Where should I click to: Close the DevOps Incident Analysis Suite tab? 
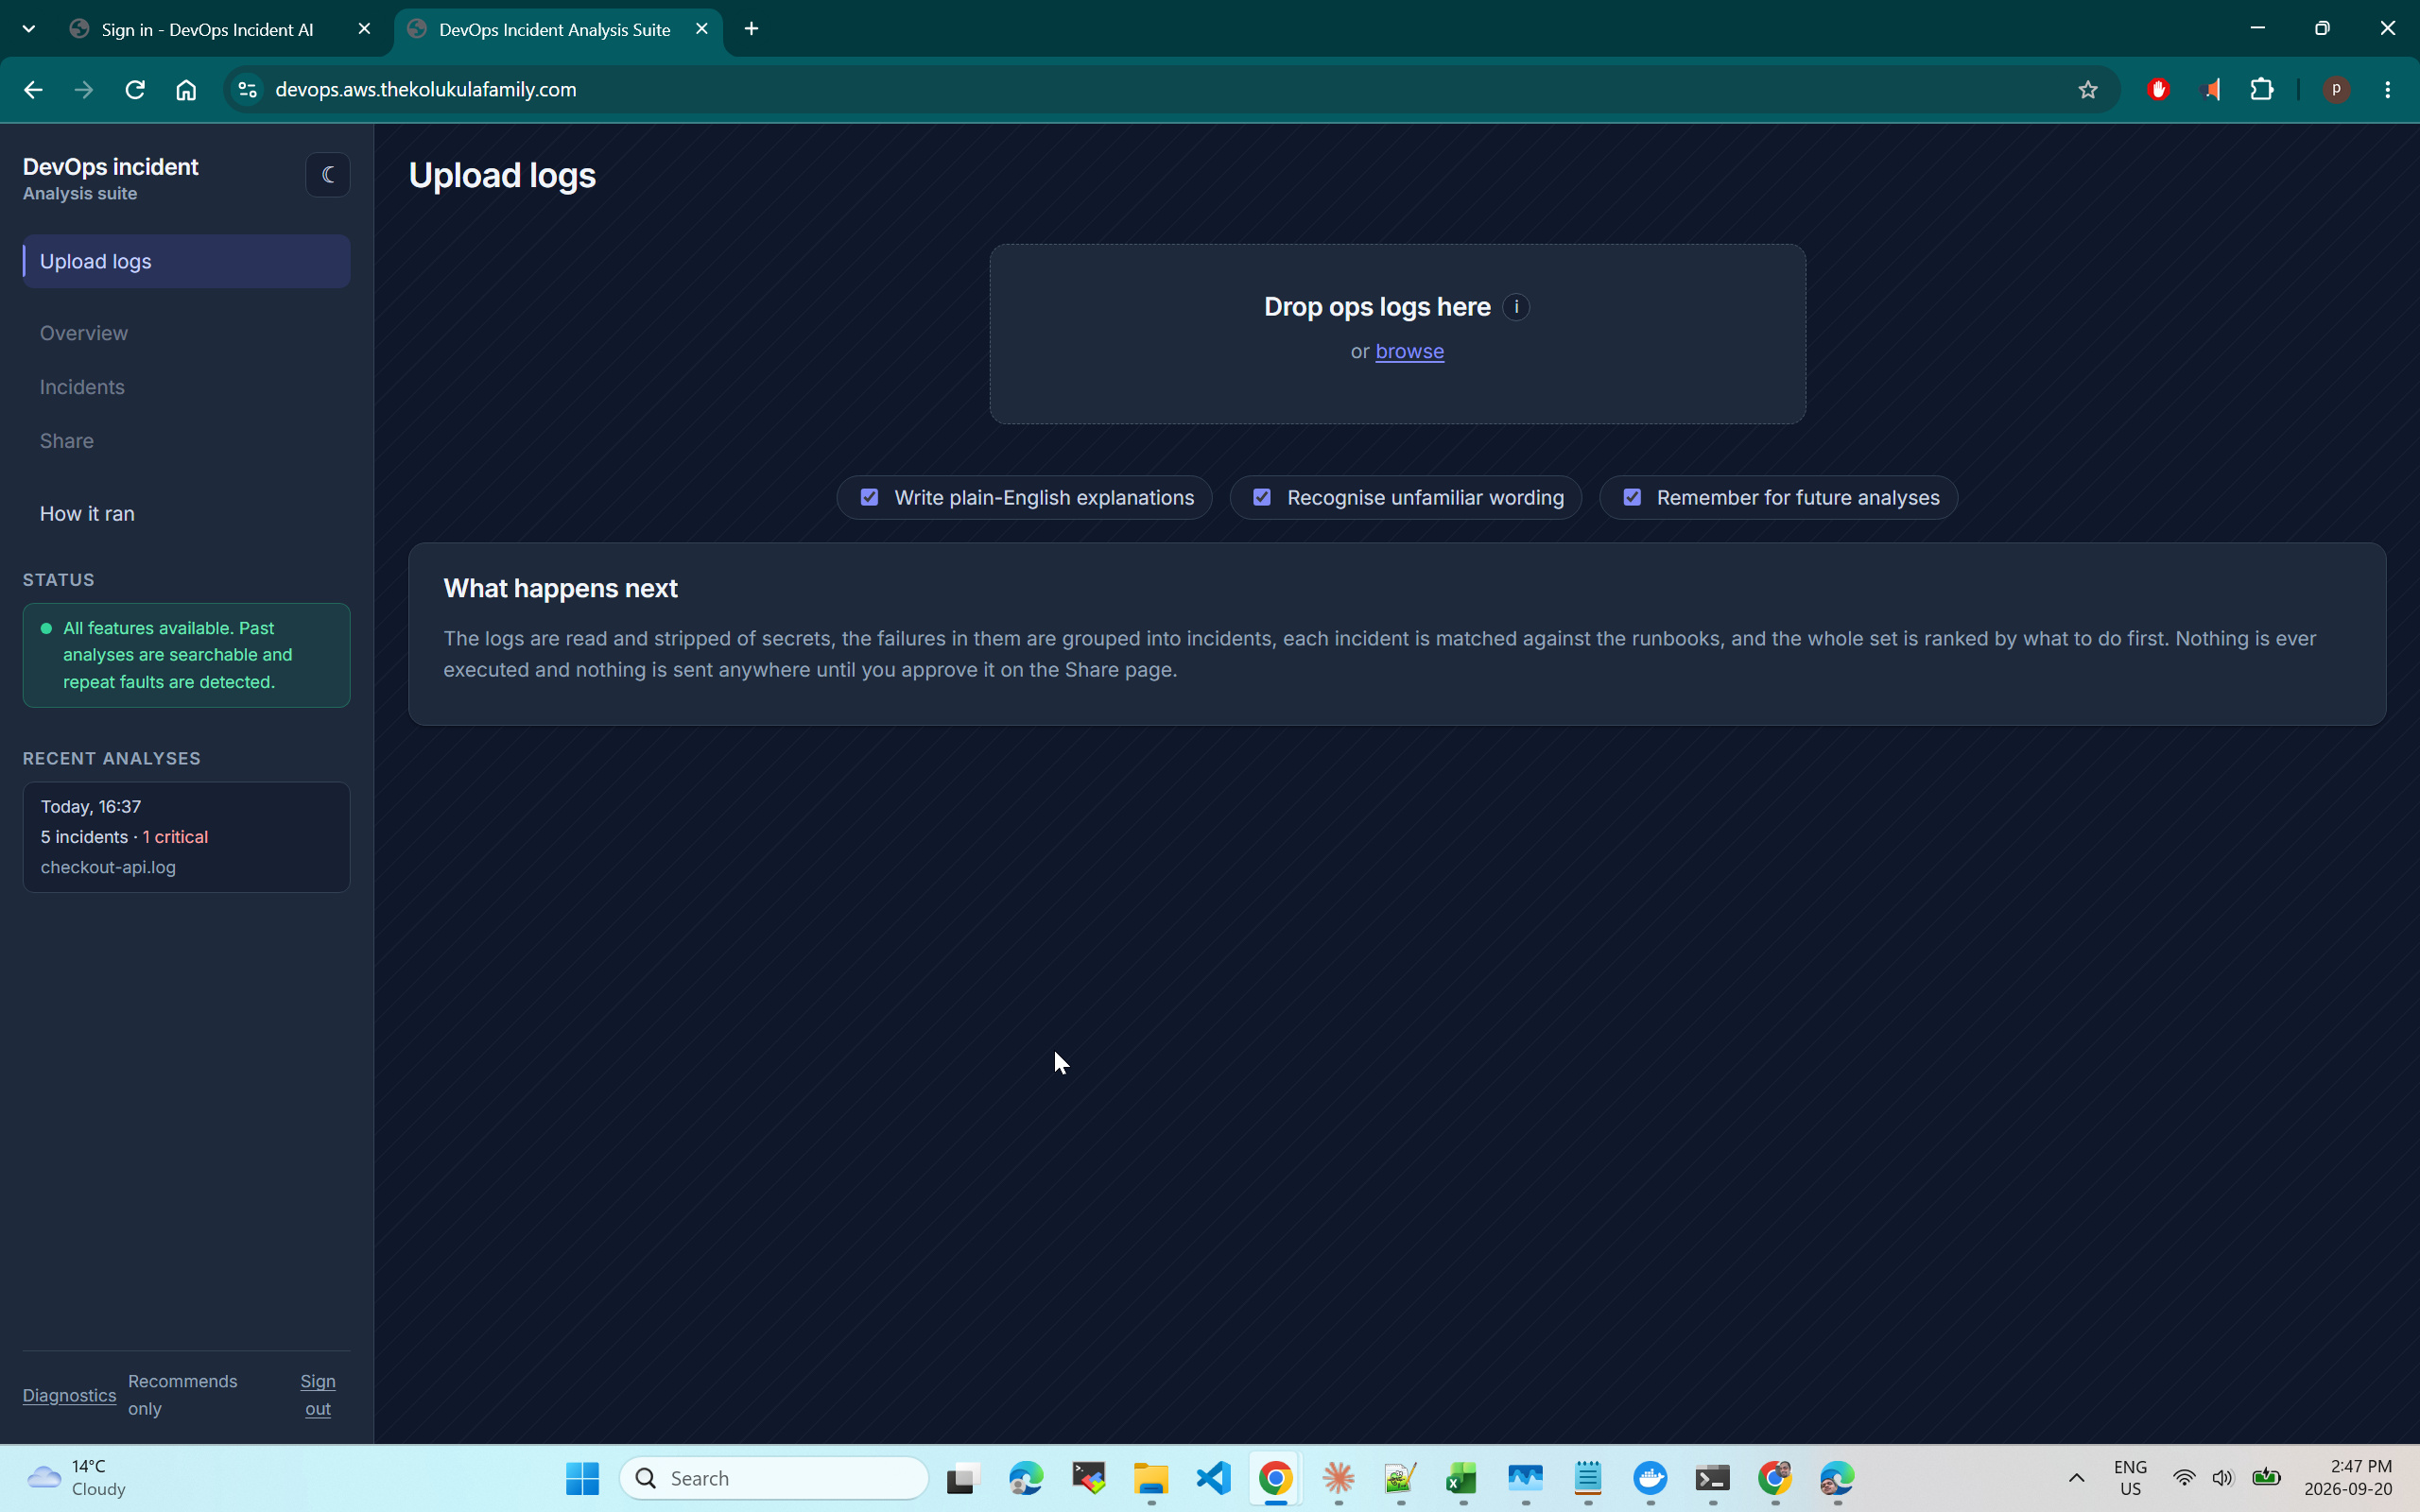click(702, 29)
